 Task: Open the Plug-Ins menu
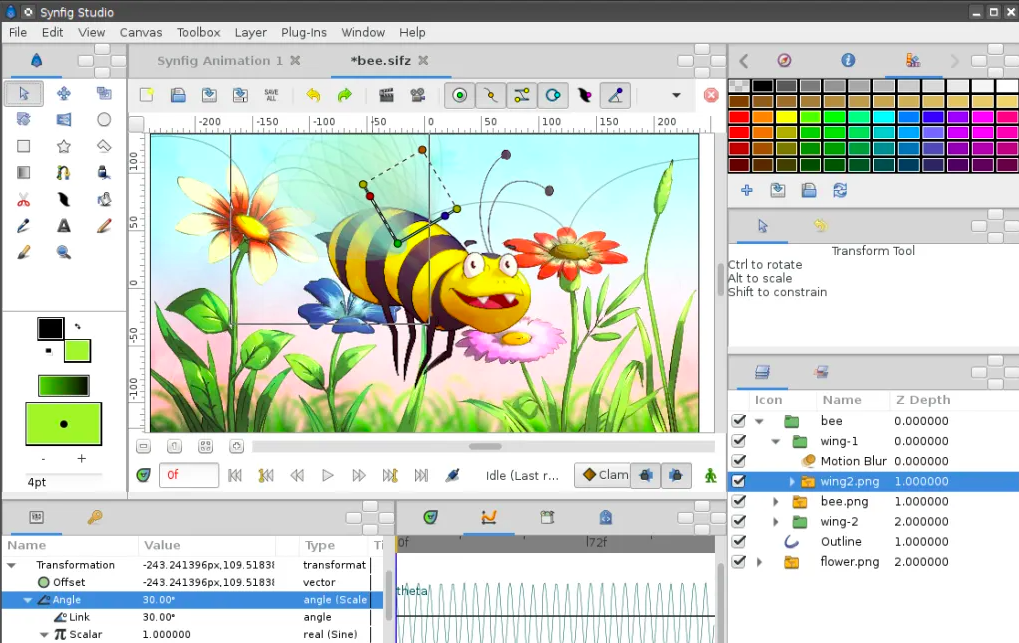click(303, 32)
